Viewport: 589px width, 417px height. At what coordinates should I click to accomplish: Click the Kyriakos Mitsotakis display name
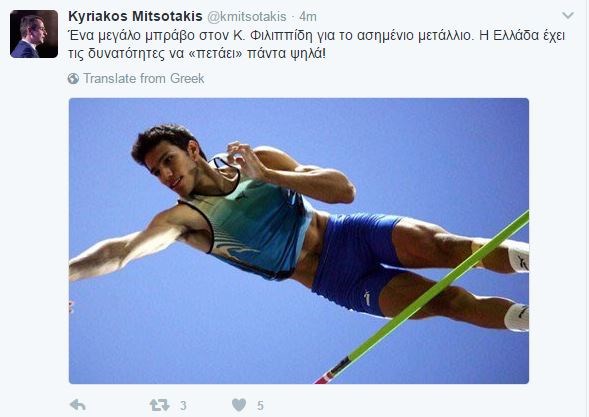[135, 17]
